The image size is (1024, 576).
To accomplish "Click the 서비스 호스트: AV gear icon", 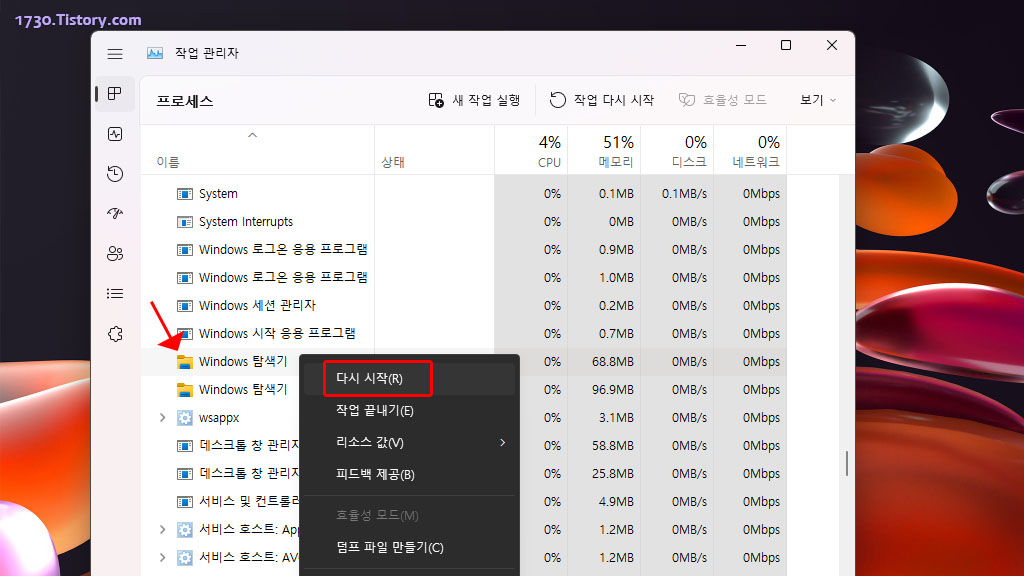I will [185, 558].
